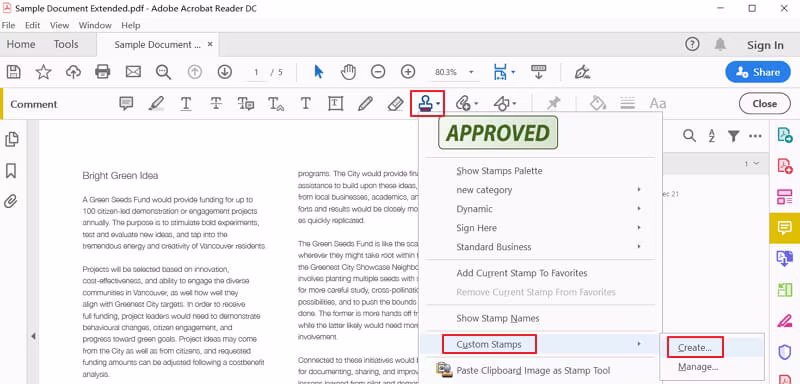This screenshot has width=800, height=384.
Task: Open page thumbnails panel icon
Action: pos(11,139)
